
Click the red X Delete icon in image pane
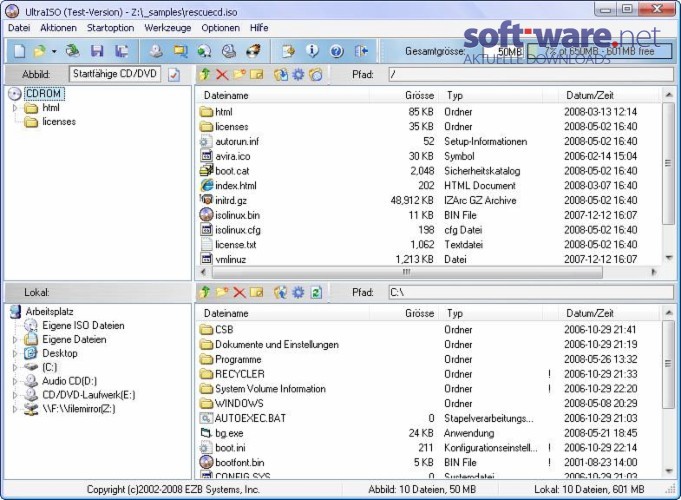(222, 75)
